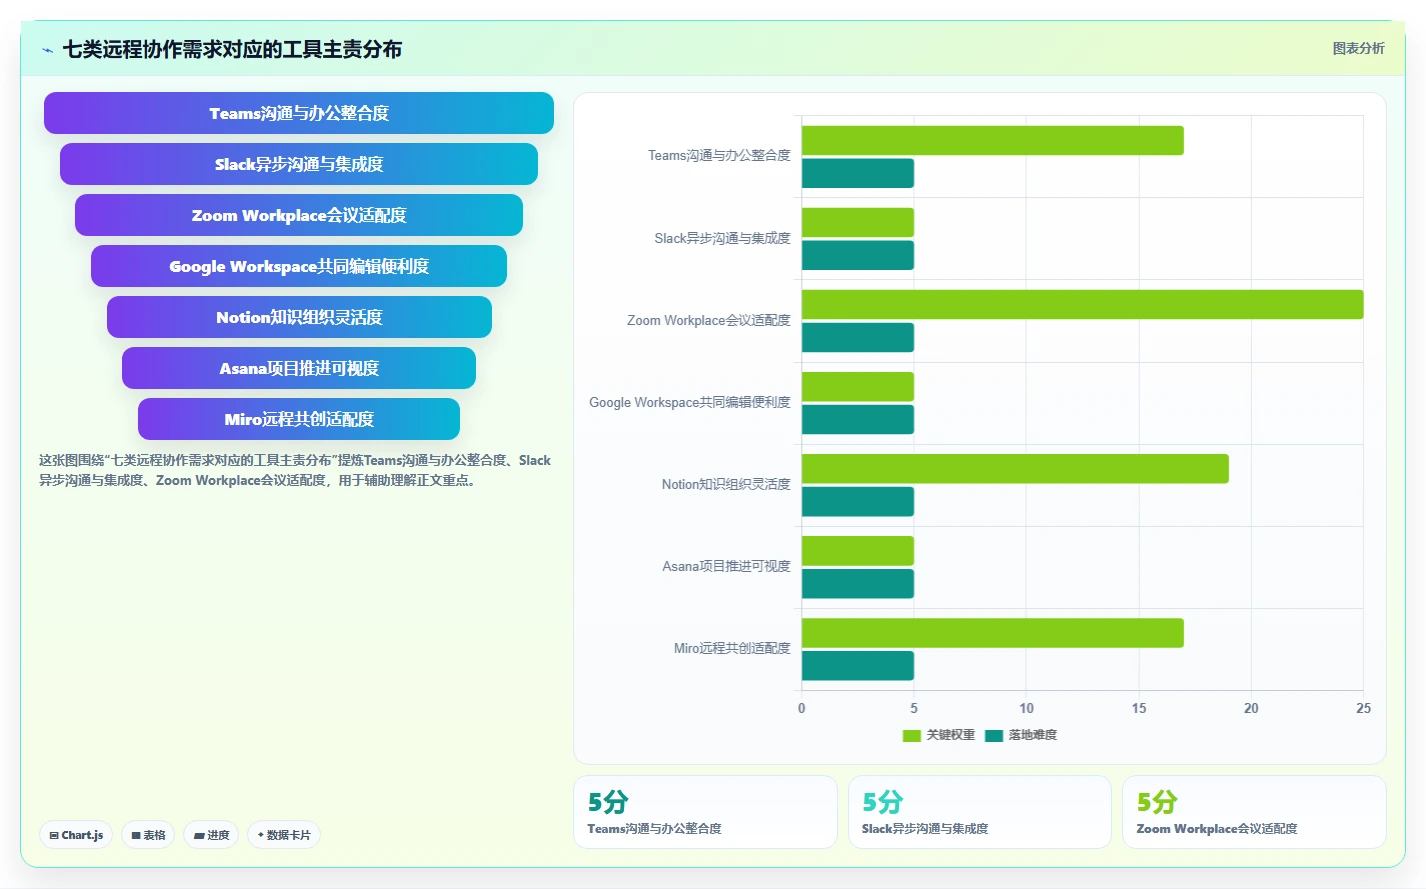Open the 5分 Slack异步沟通与集成度 data card

(x=979, y=812)
